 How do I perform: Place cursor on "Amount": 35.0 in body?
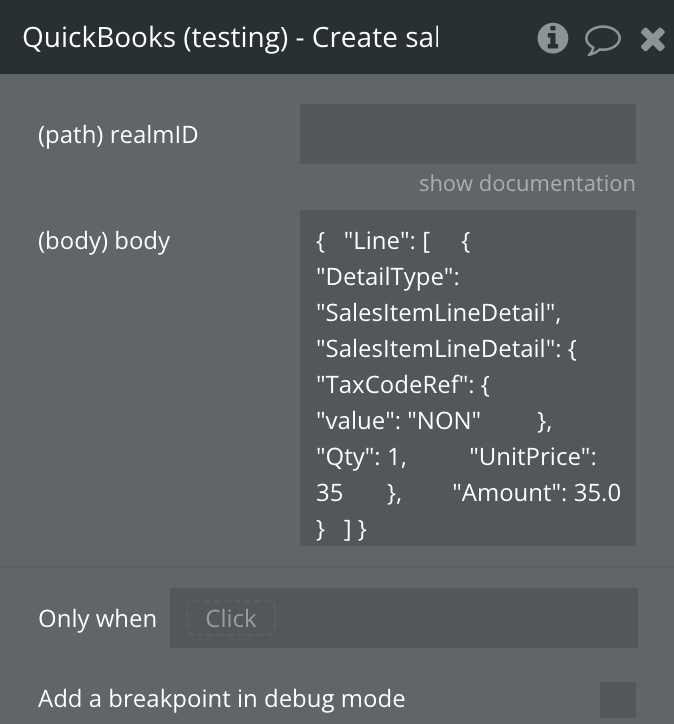coord(536,493)
